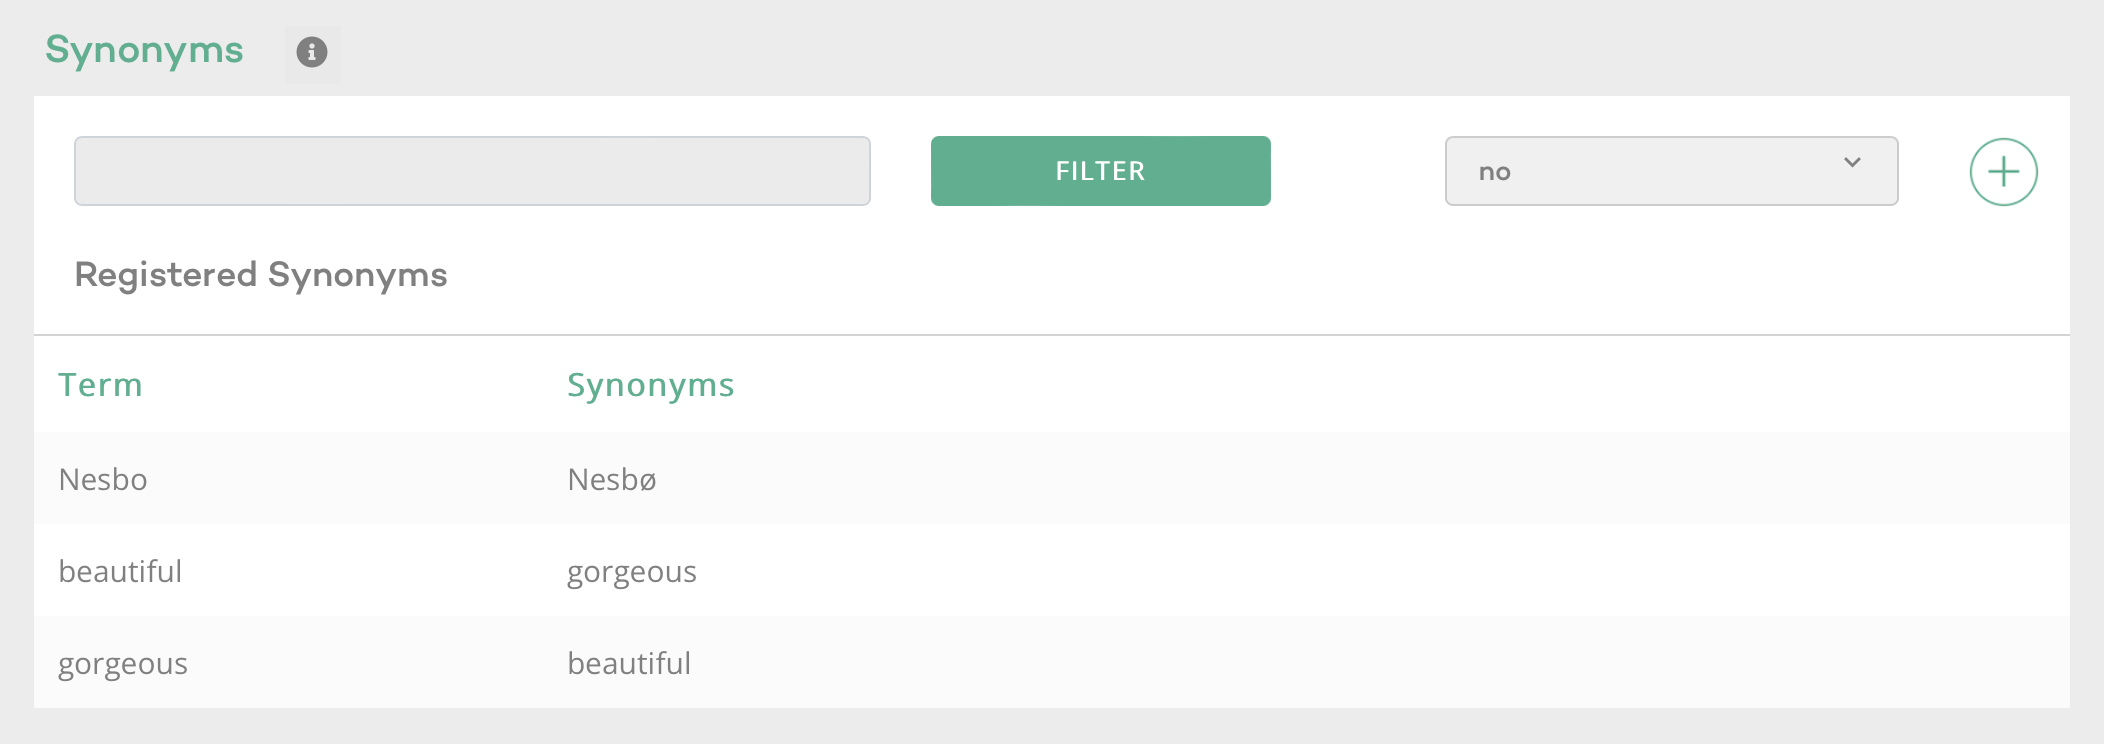This screenshot has height=744, width=2104.
Task: Select the term 'gorgeous' row
Action: click(x=123, y=663)
